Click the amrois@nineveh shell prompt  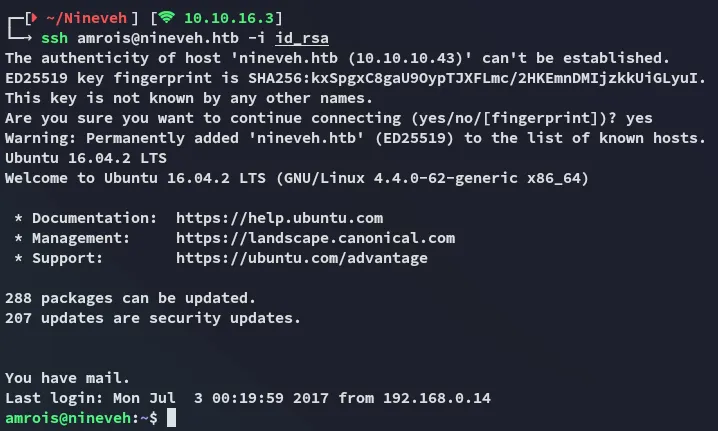click(x=68, y=417)
